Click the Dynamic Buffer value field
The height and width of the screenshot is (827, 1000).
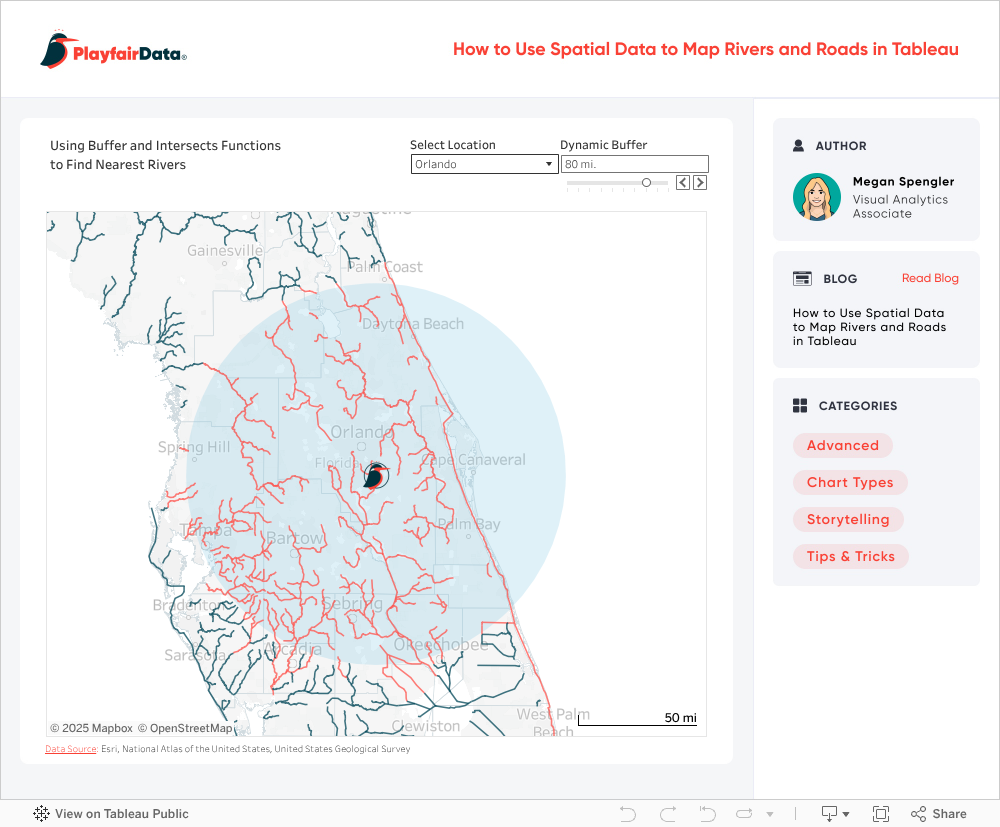tap(634, 164)
